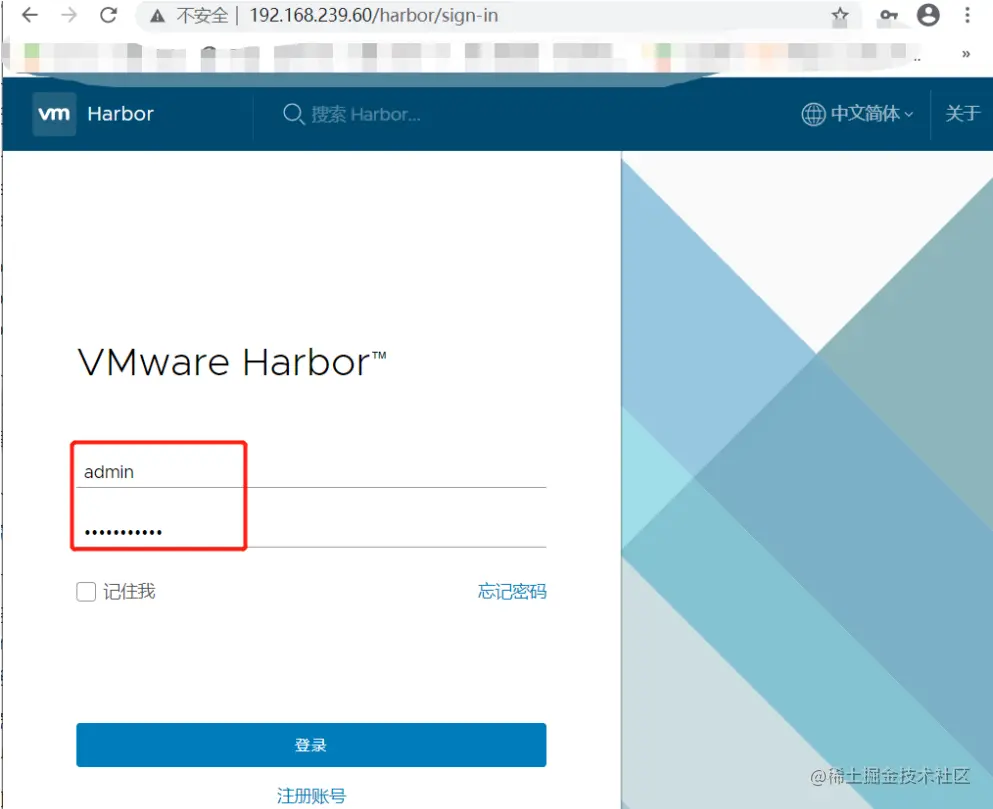Focus the 搜索 Harbor search field
The image size is (993, 809).
366,115
